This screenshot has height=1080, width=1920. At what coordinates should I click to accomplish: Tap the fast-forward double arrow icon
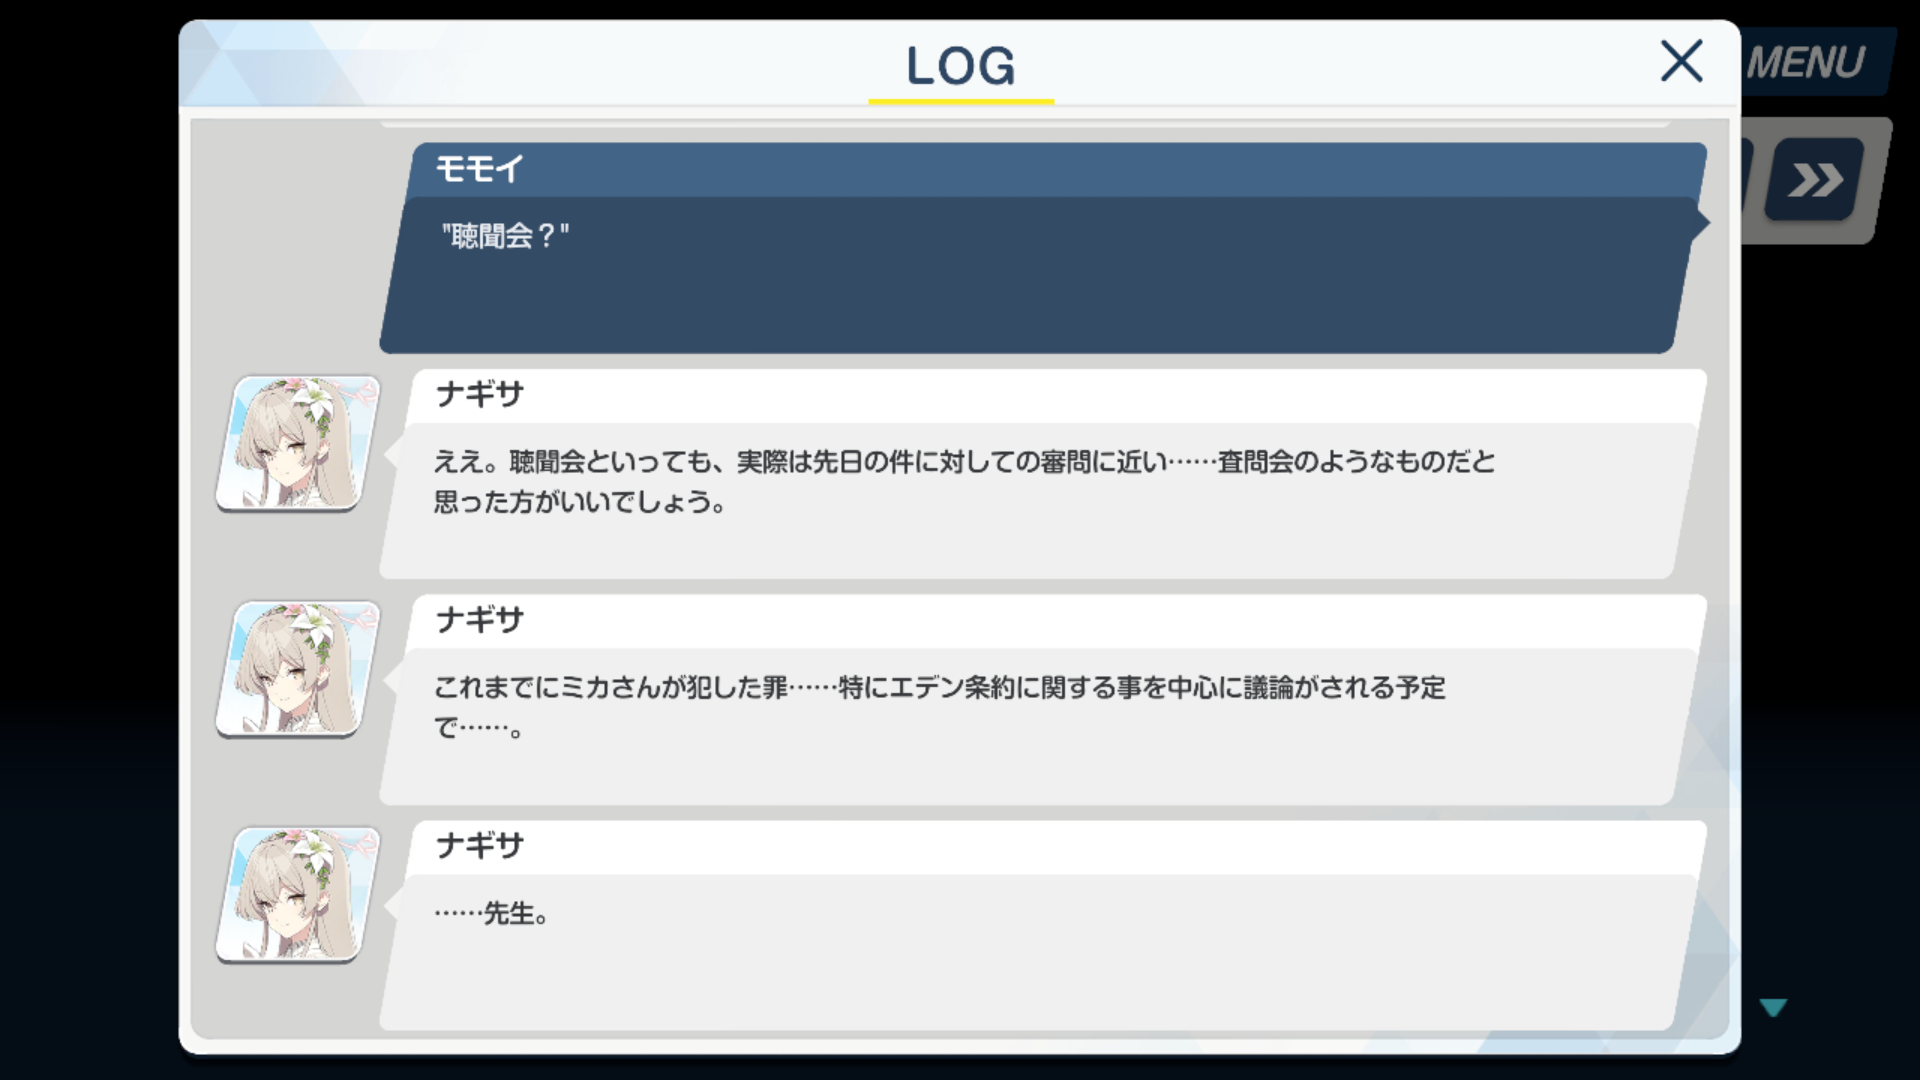coord(1815,180)
